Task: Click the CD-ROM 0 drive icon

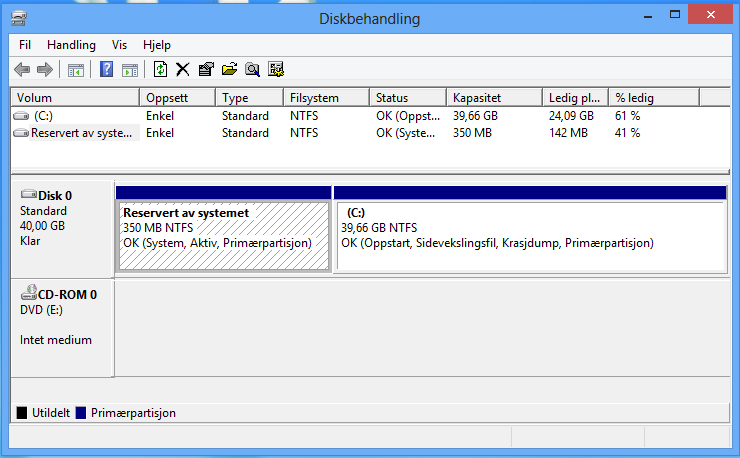Action: point(29,292)
